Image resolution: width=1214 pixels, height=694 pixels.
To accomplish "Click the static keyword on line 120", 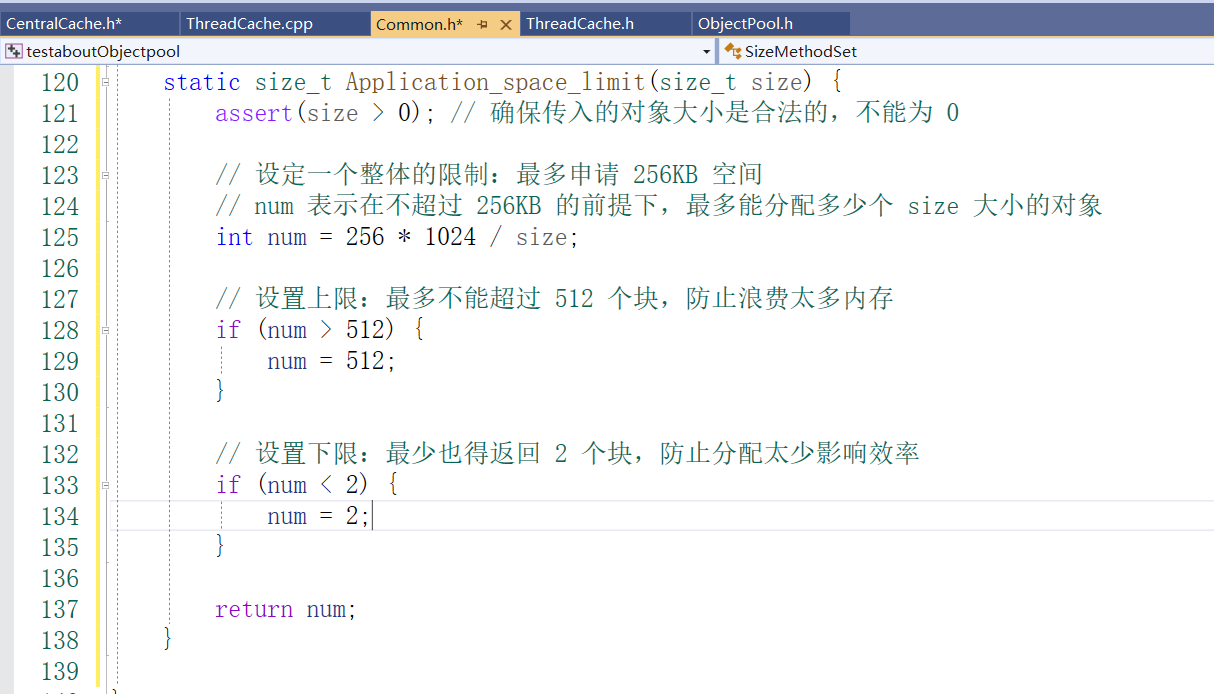I will [202, 82].
